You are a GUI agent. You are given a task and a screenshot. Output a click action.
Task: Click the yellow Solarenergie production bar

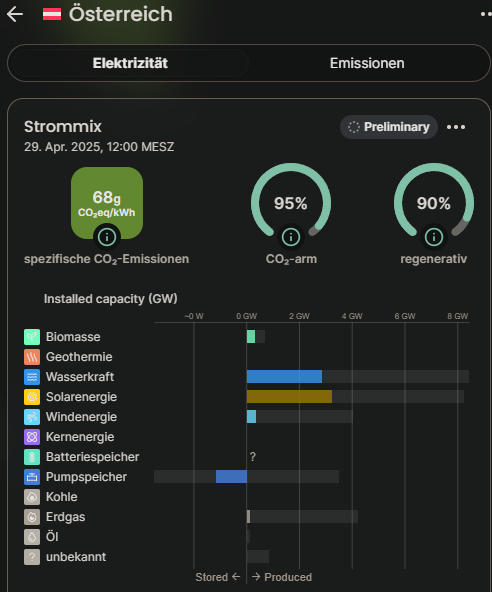[x=289, y=397]
